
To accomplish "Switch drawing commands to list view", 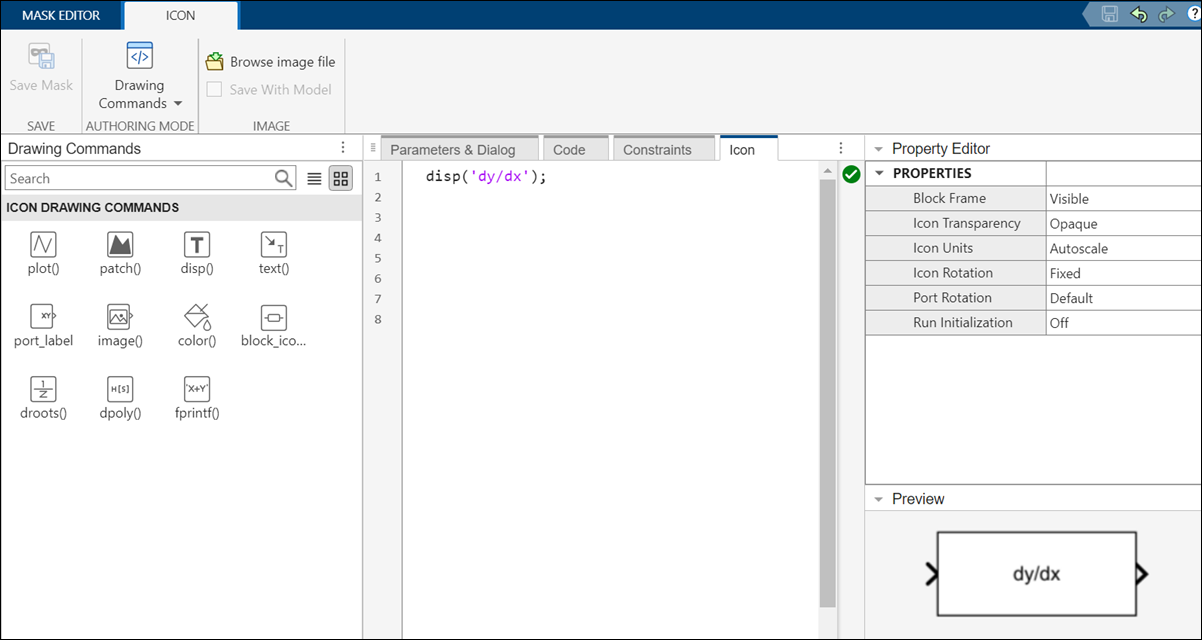I will (x=314, y=178).
